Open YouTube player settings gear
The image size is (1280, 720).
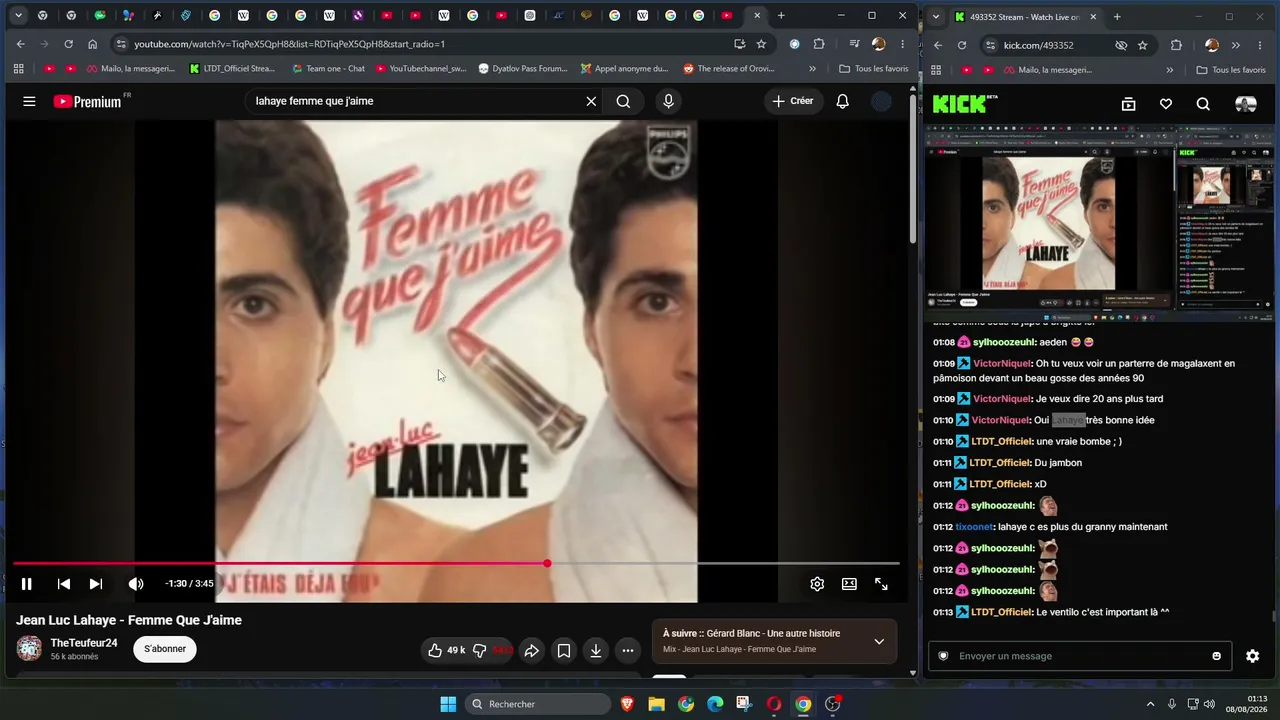tap(817, 584)
